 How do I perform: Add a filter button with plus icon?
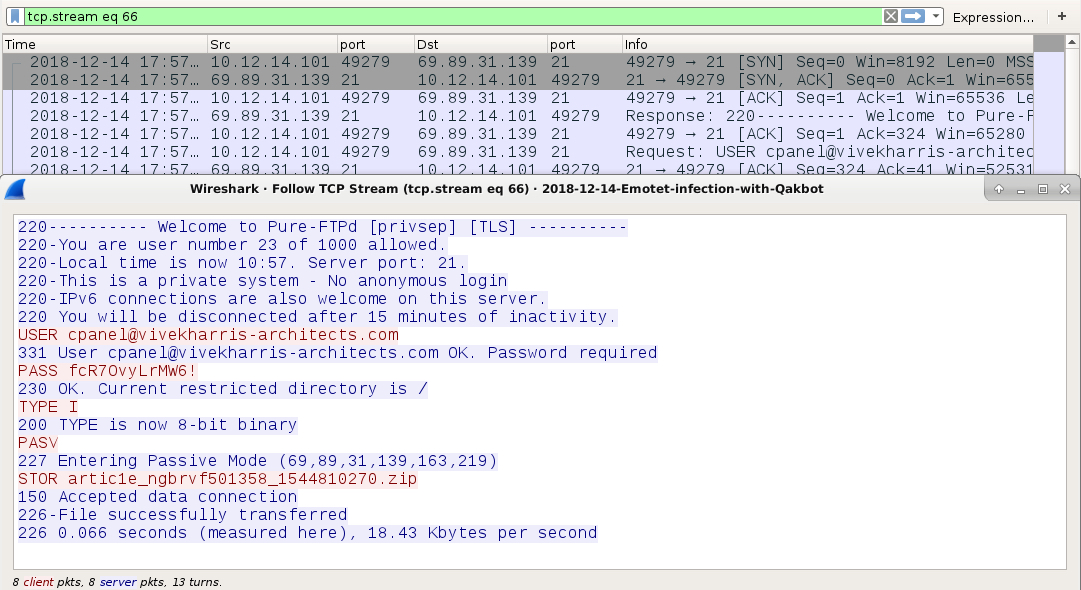(1062, 16)
